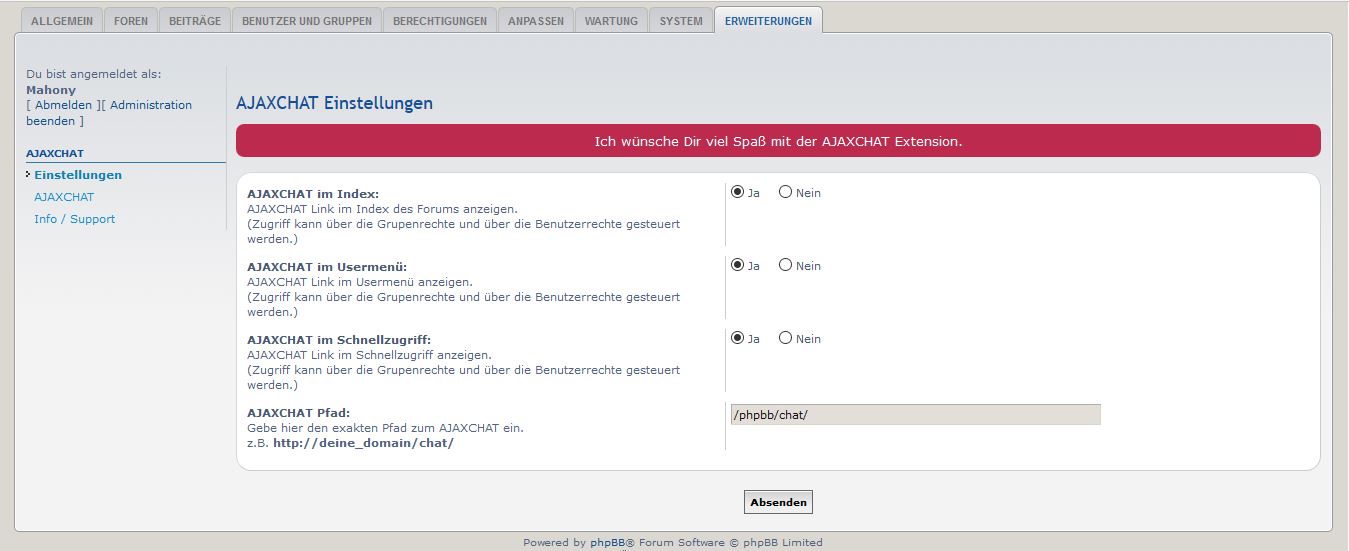The height and width of the screenshot is (551, 1349).
Task: Select Nein for AJAXCHAT im Schnellzugriff
Action: pos(785,338)
